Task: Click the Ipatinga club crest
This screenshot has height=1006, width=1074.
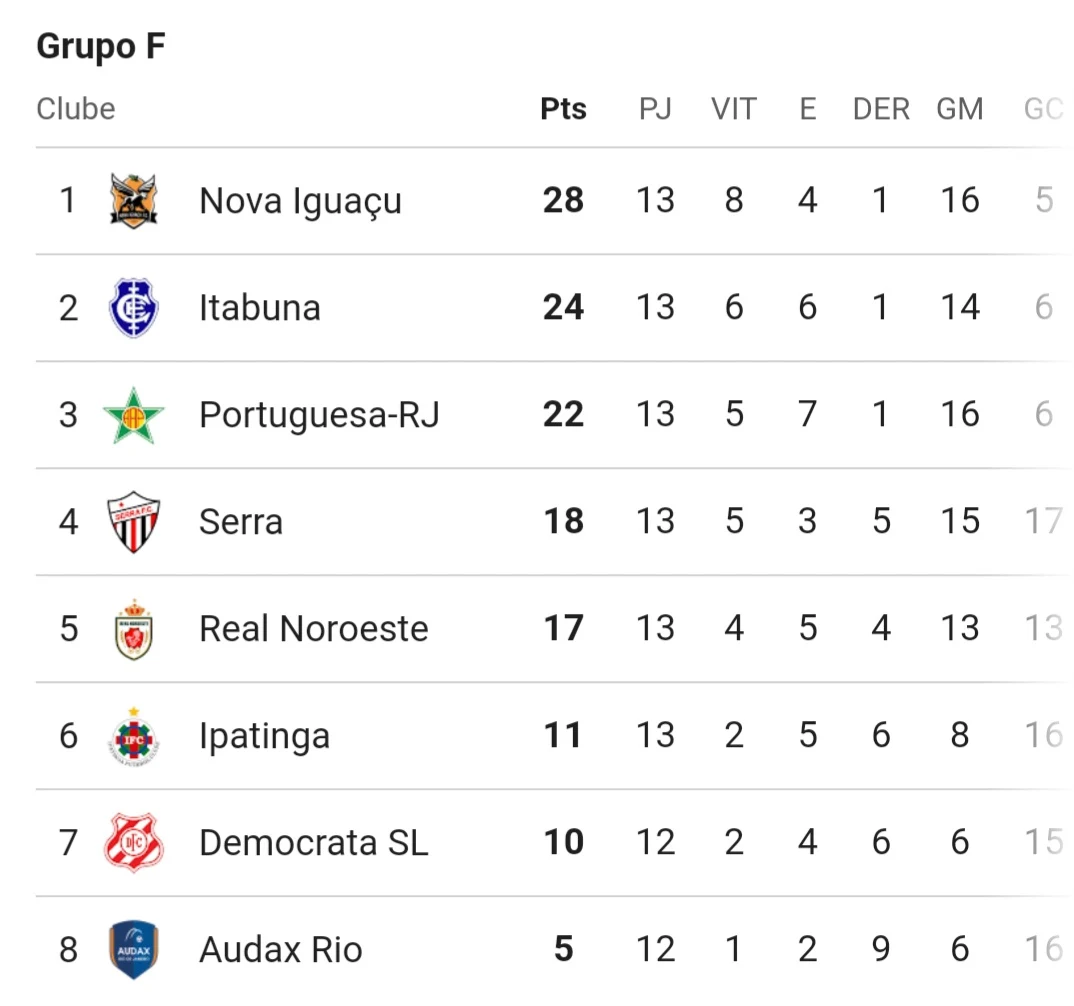Action: click(x=134, y=737)
